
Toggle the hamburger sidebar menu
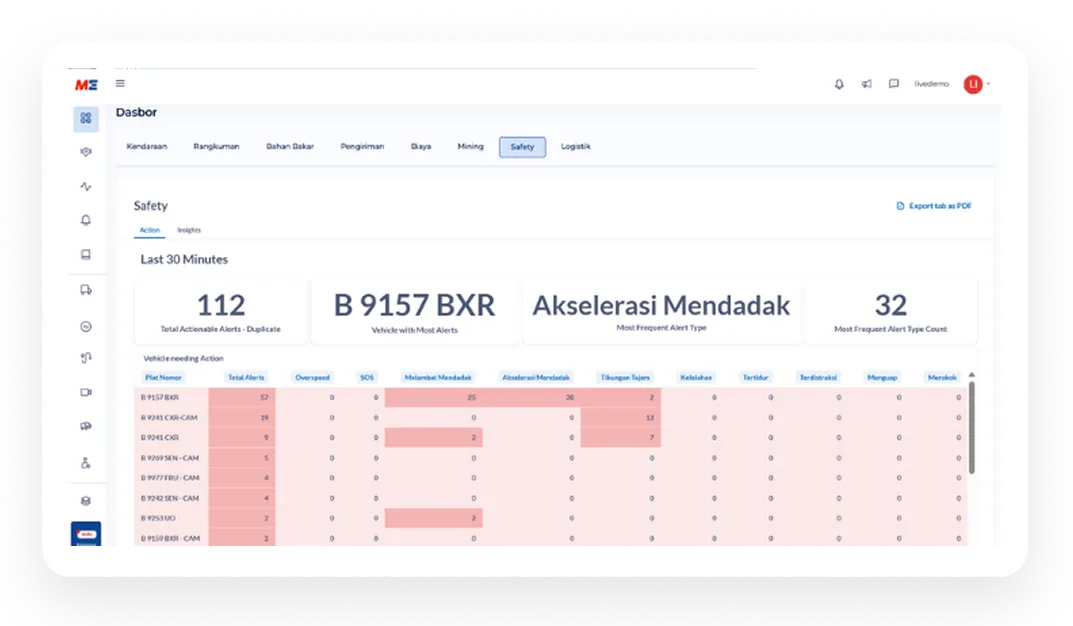click(x=120, y=83)
